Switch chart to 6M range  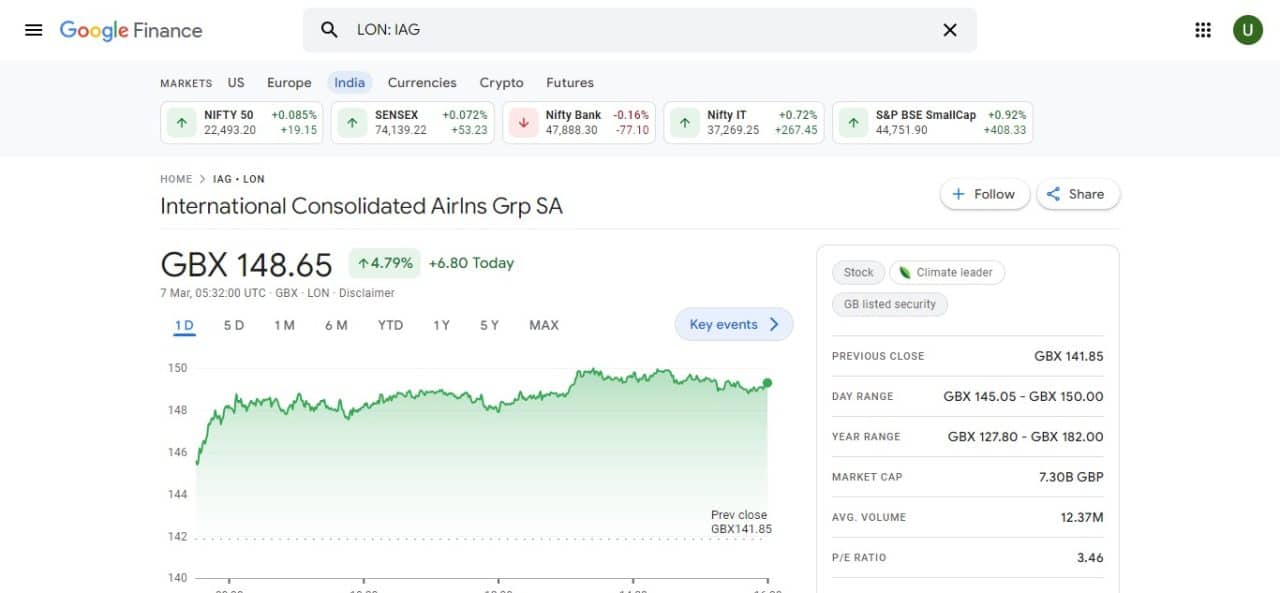tap(336, 325)
